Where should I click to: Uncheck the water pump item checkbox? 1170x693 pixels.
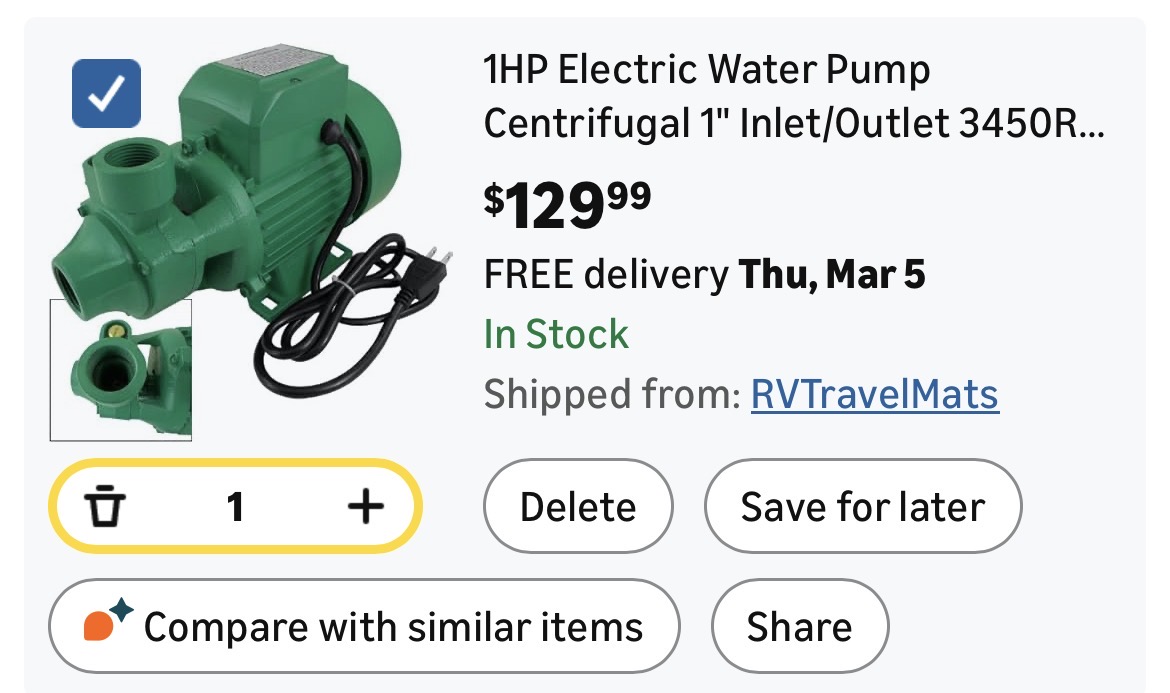point(106,94)
